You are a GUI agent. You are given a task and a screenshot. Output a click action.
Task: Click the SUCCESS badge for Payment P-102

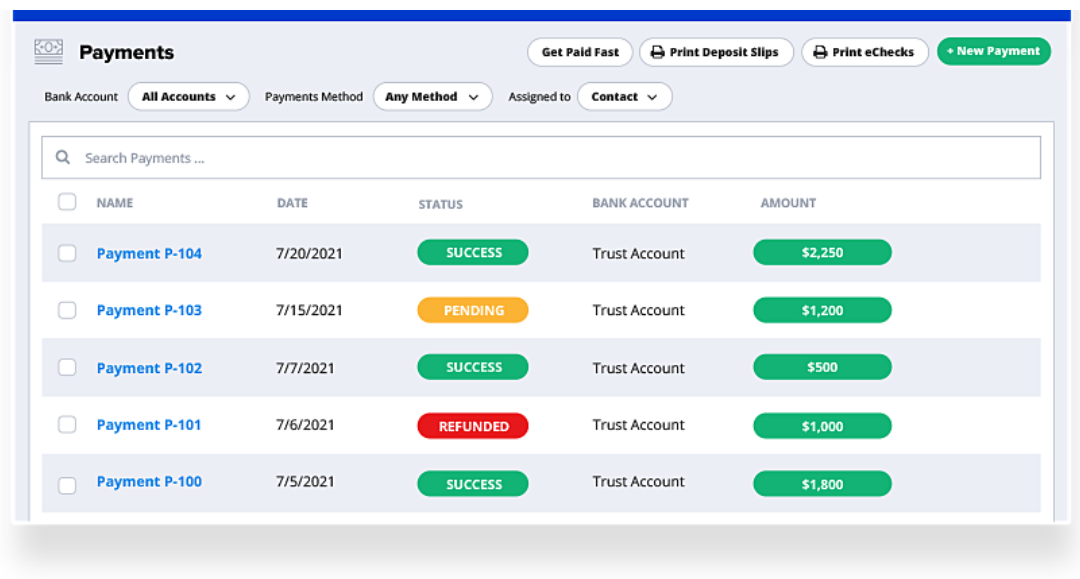(472, 367)
